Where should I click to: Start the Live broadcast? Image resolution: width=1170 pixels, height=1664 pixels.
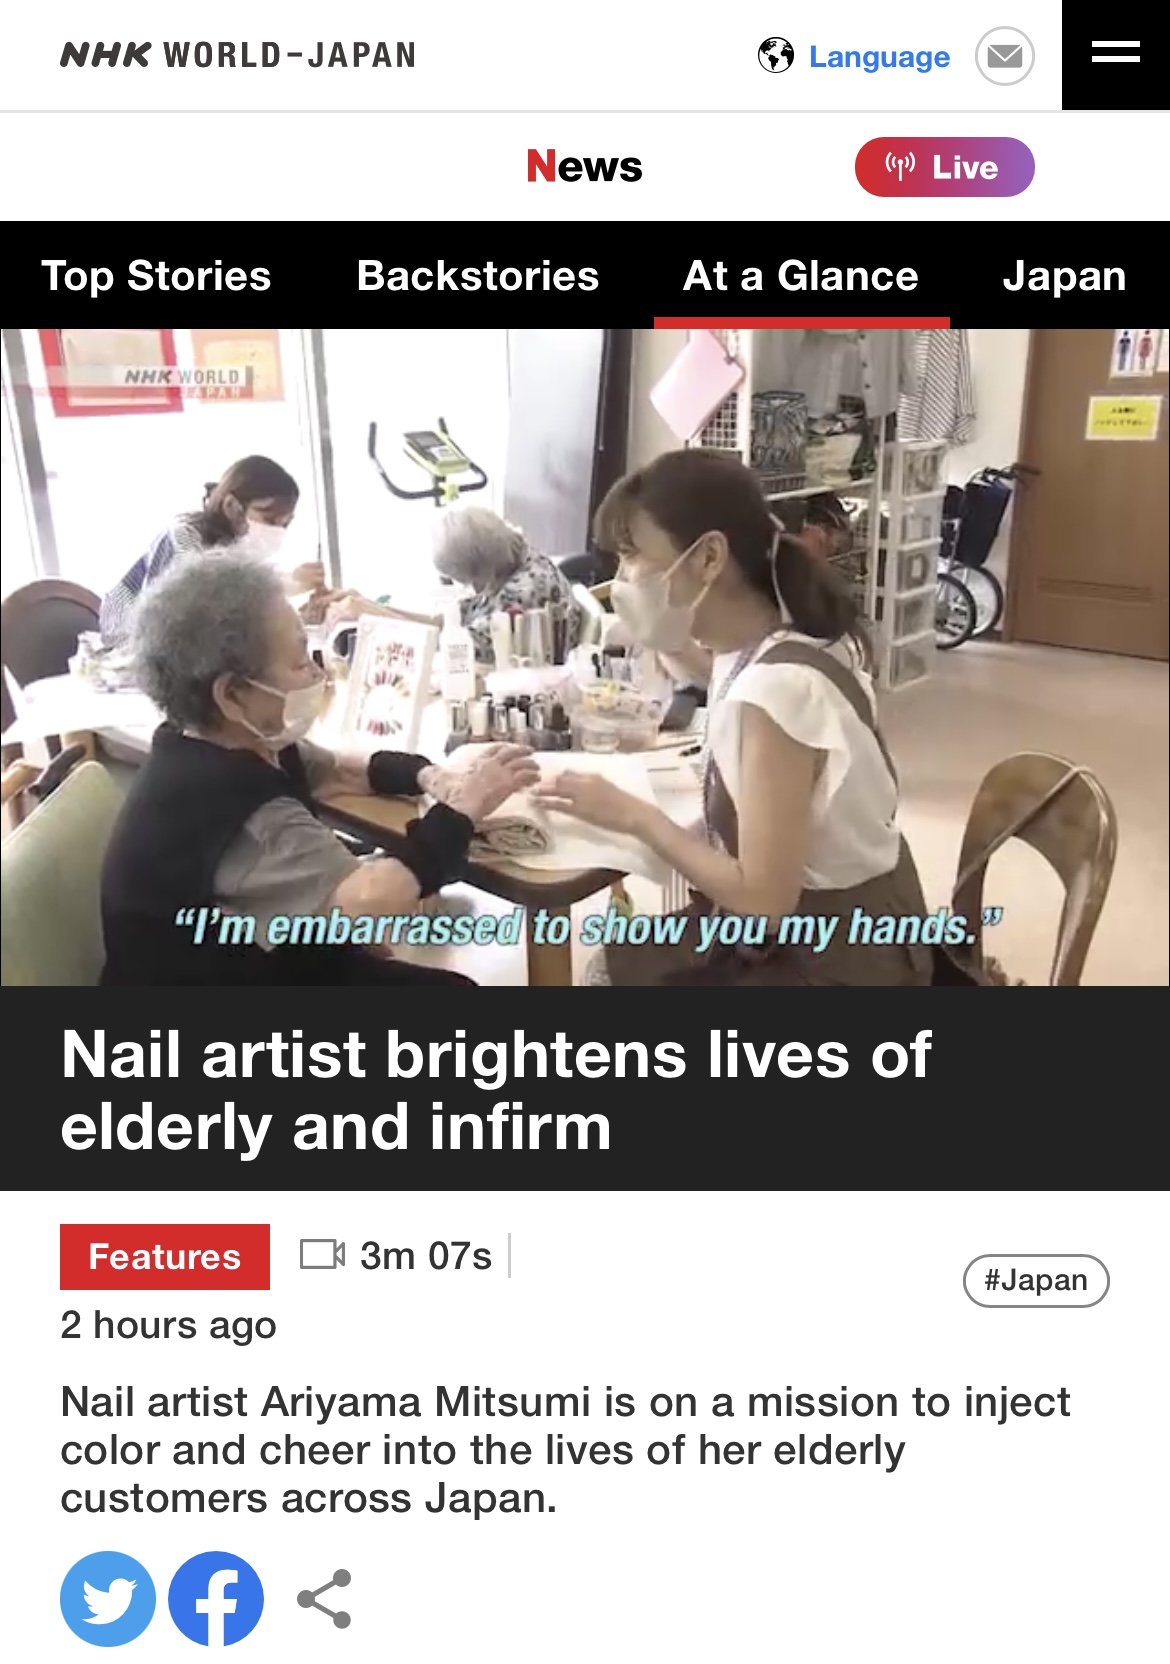pyautogui.click(x=944, y=167)
